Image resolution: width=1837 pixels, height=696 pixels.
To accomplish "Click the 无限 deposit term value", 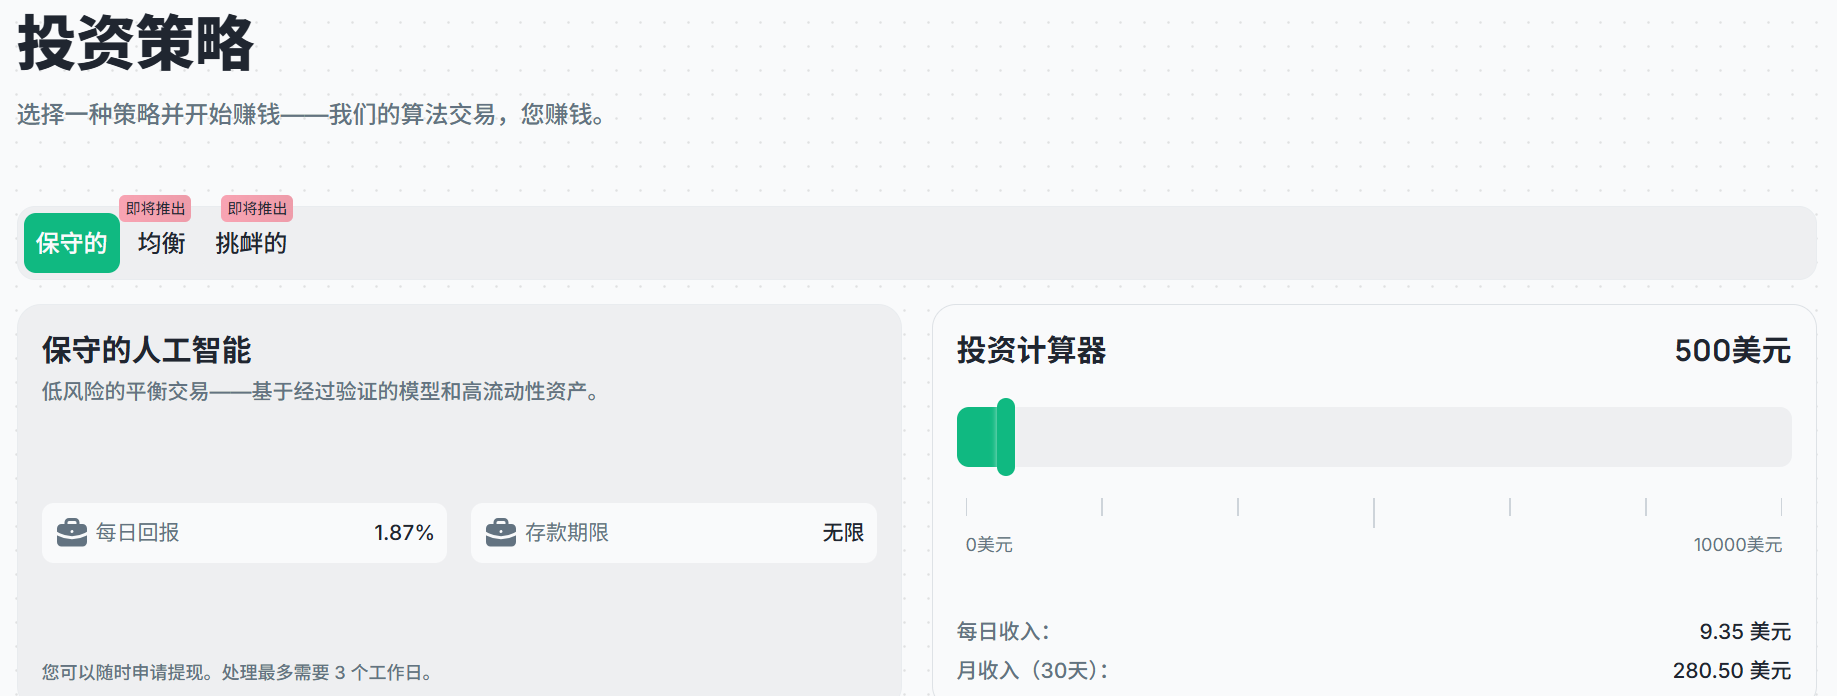I will pos(843,533).
